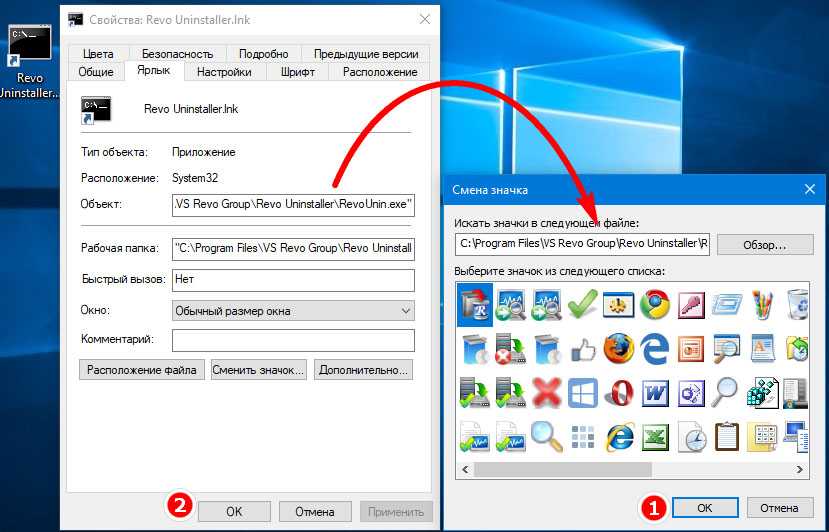
Task: Switch to the Безопасность tab
Action: (x=177, y=53)
